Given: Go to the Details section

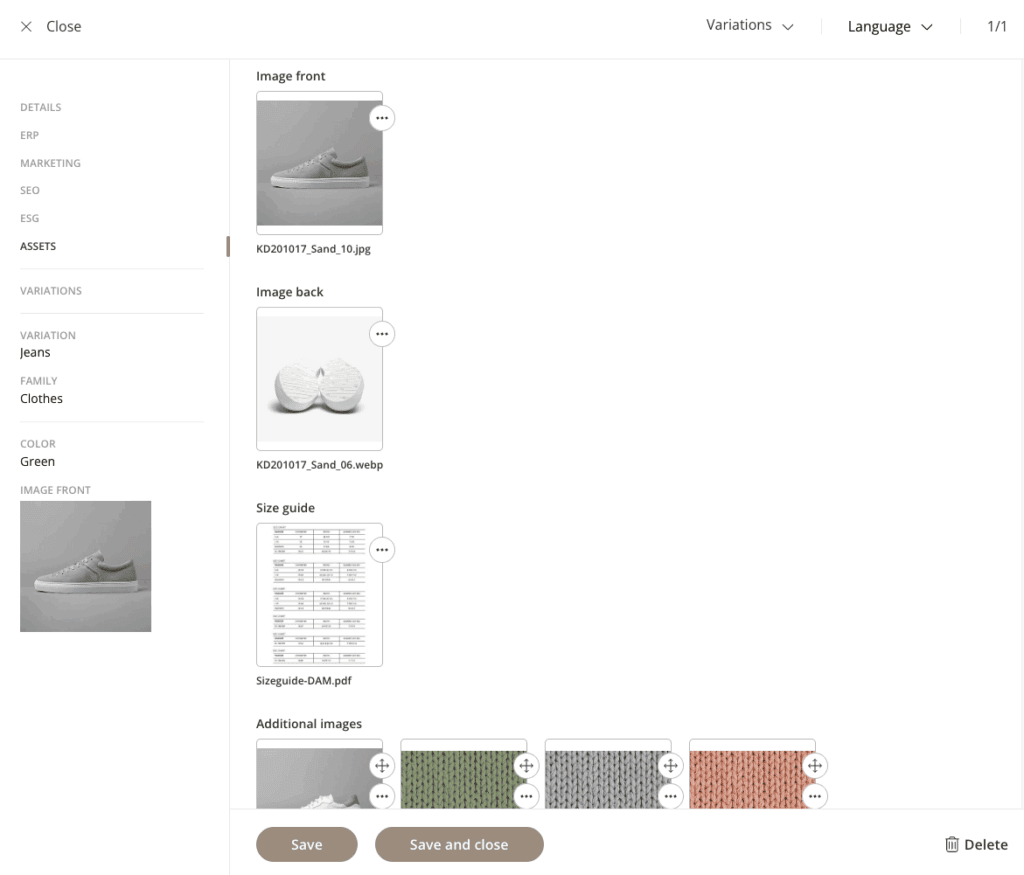Looking at the screenshot, I should (41, 107).
